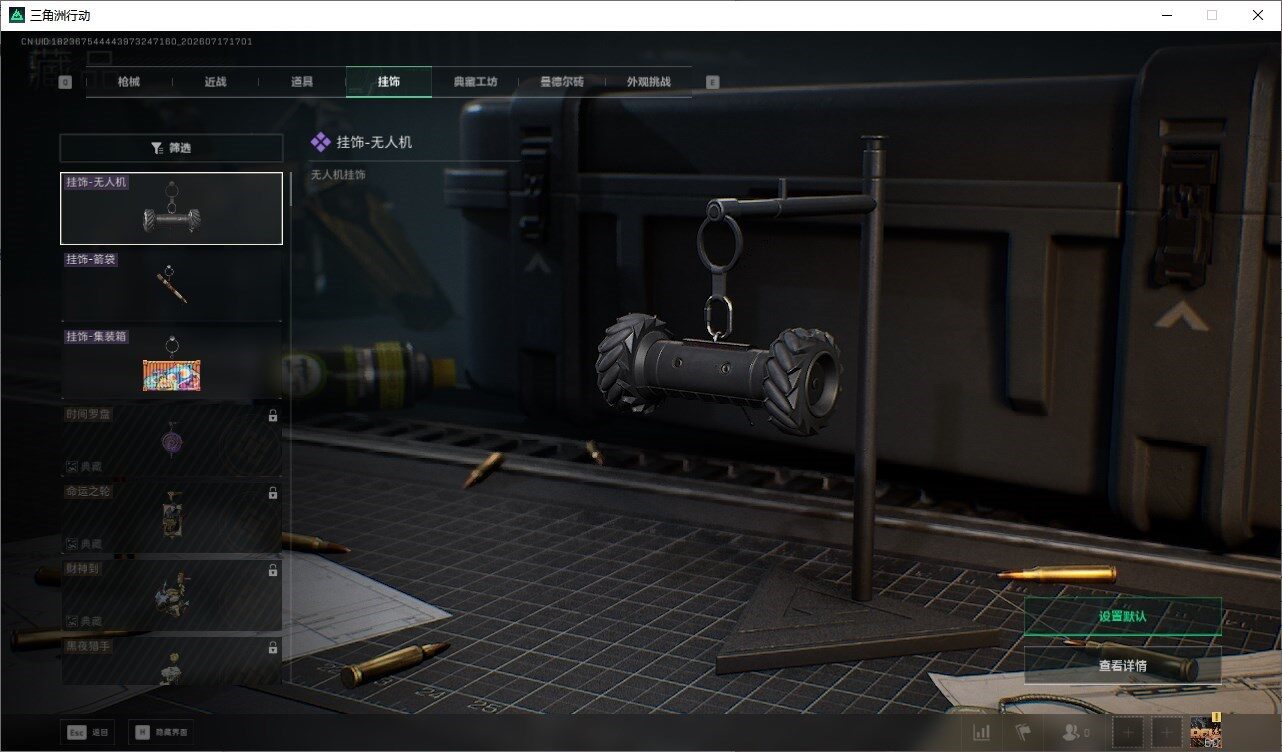Click the E next-tab key icon

(x=712, y=82)
